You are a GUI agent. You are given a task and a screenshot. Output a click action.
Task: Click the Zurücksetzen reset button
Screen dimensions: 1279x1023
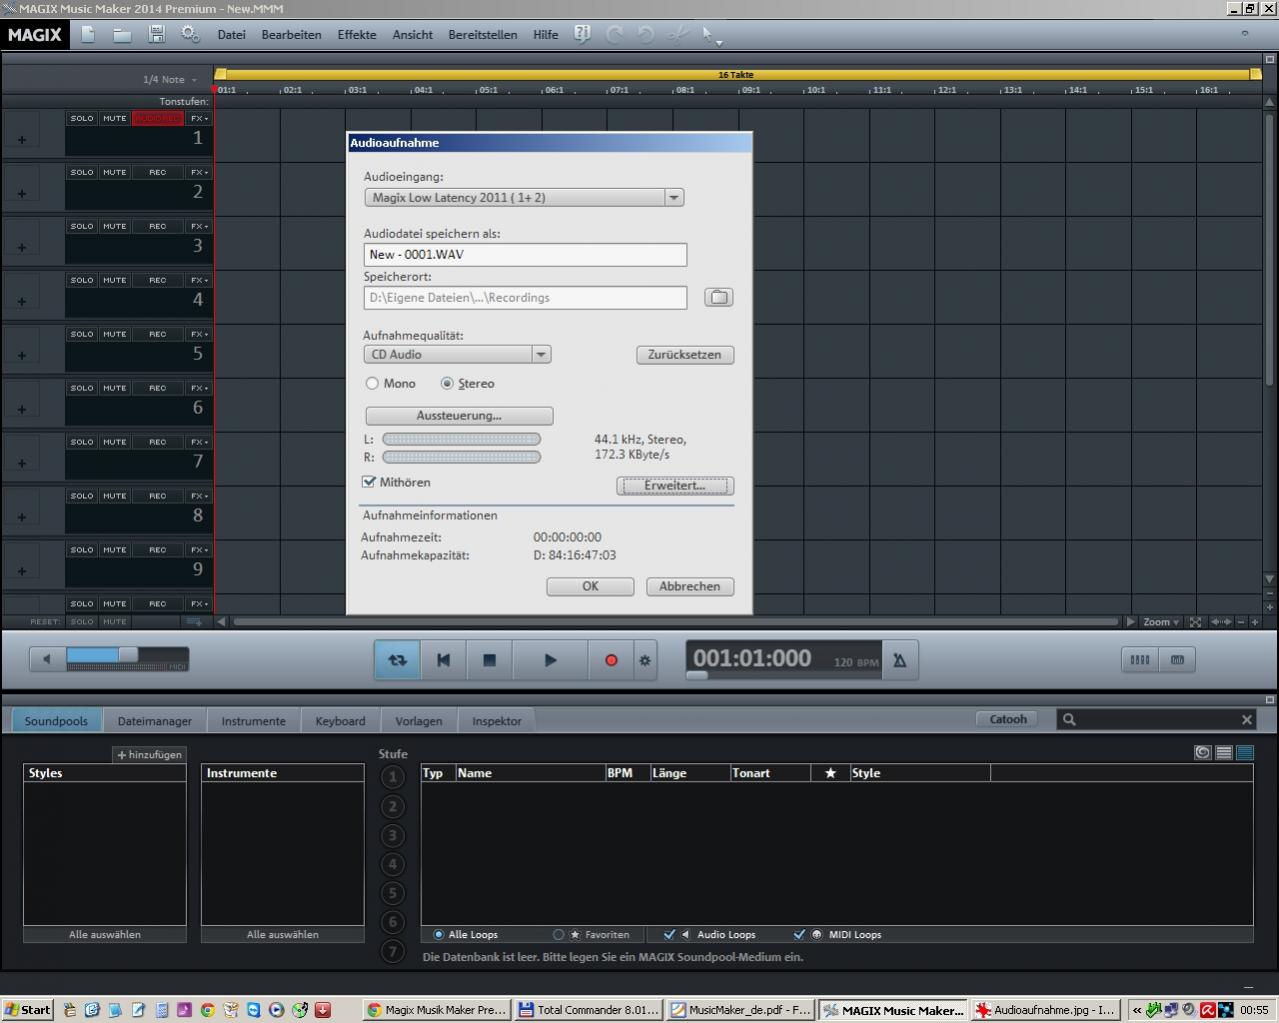pos(685,354)
